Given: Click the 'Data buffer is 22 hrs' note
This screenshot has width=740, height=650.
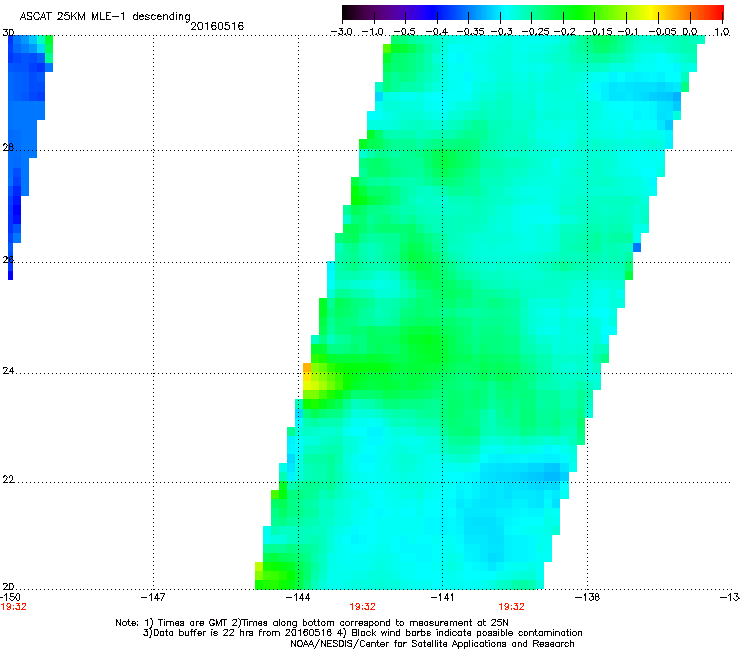Looking at the screenshot, I should point(362,633).
